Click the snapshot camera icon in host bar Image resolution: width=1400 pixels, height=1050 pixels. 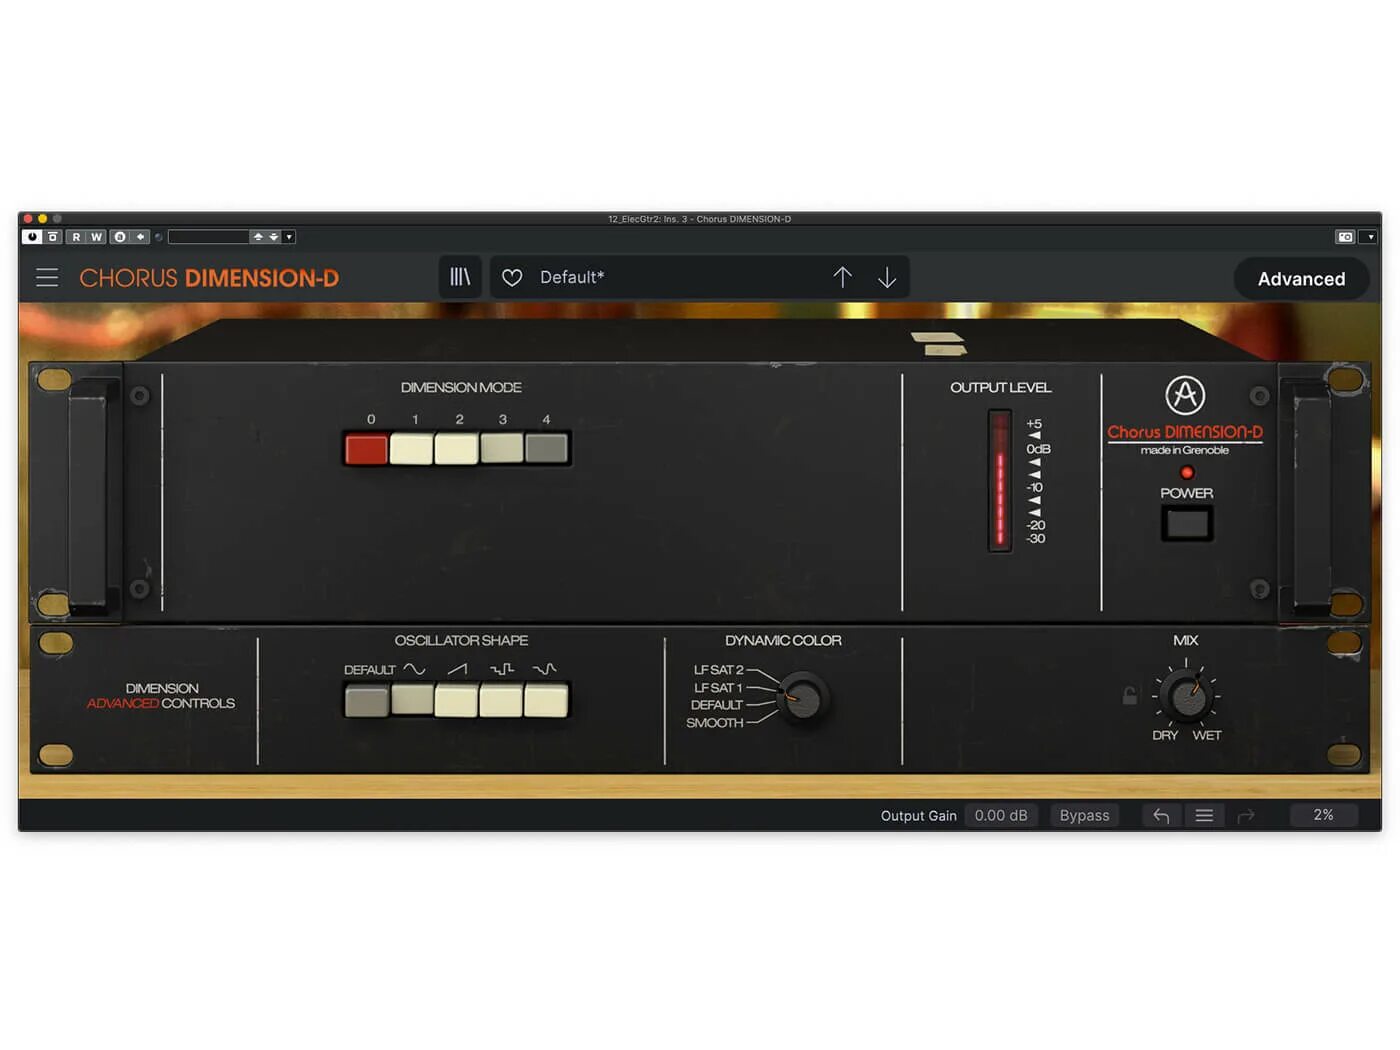(1345, 237)
